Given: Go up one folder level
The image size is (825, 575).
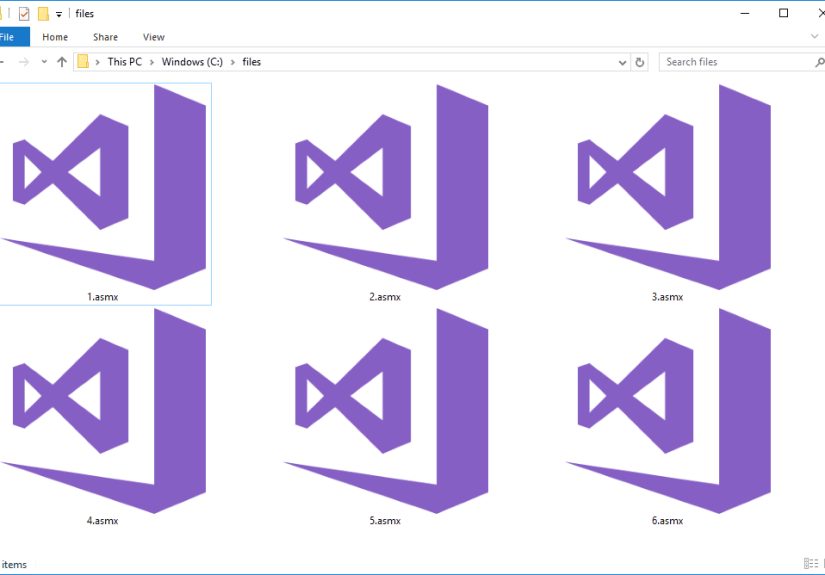Looking at the screenshot, I should 62,62.
